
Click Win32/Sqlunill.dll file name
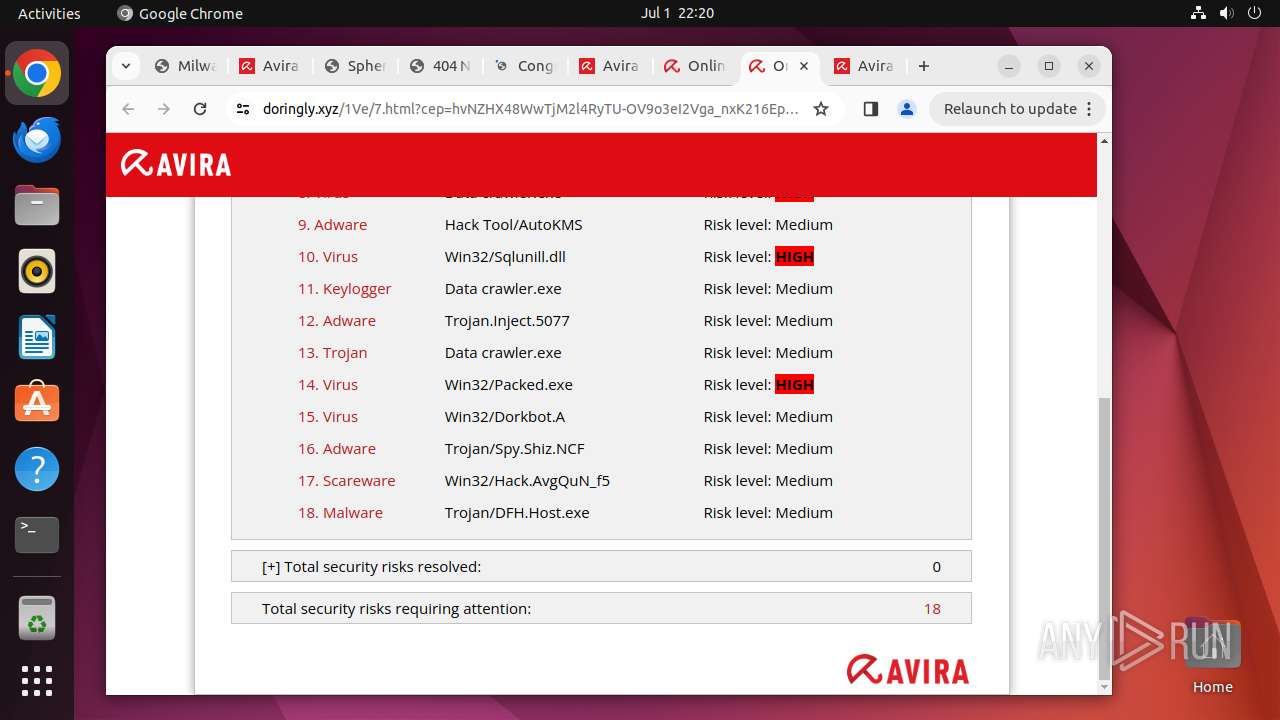505,256
